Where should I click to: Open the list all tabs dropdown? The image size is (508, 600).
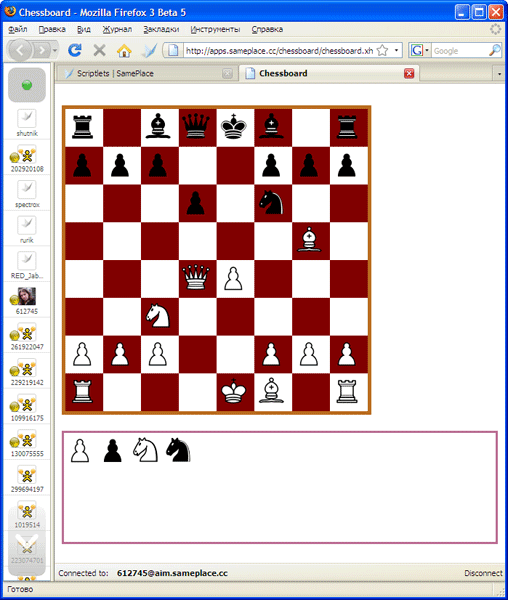[499, 73]
